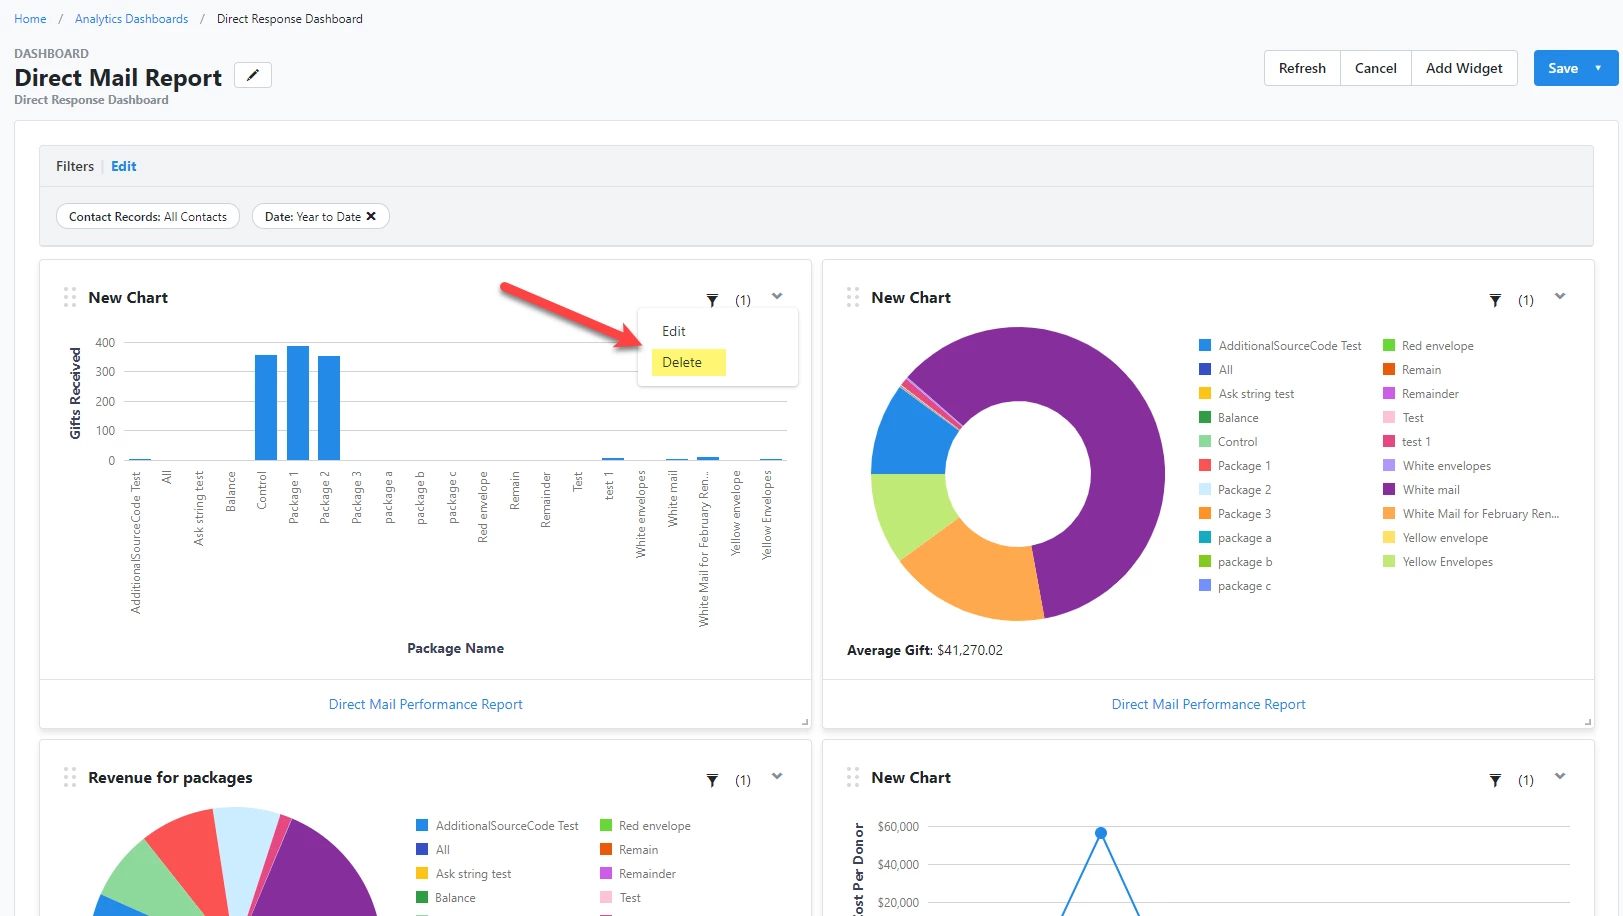The image size is (1623, 916).
Task: Click the Revenue for packages widget title
Action: tap(170, 778)
